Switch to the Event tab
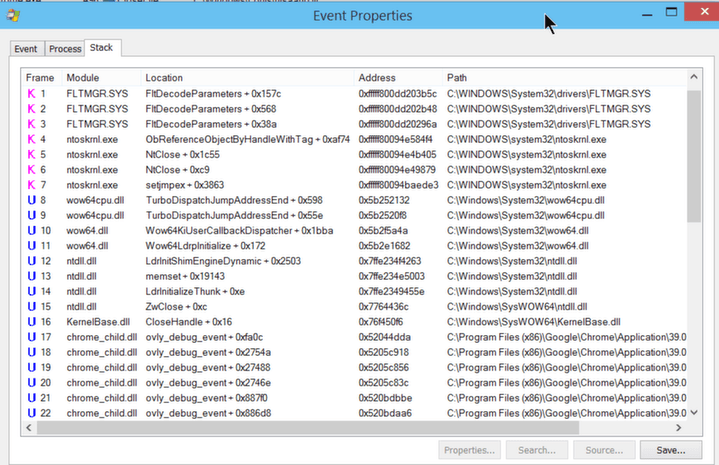The height and width of the screenshot is (465, 719). 26,49
